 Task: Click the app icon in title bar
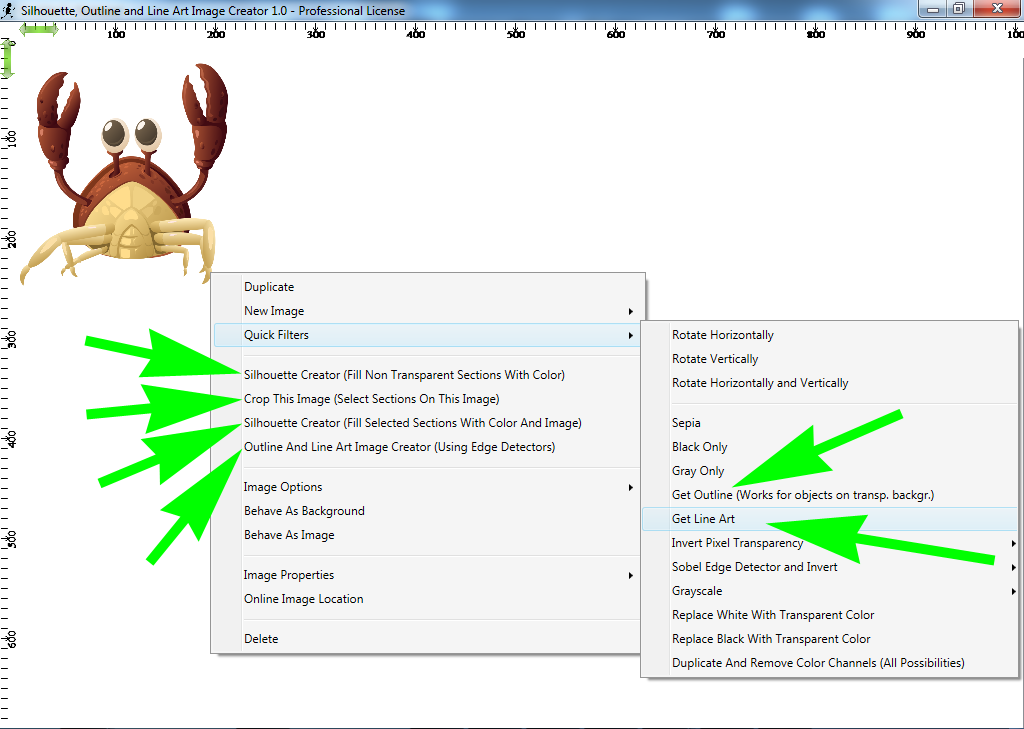pyautogui.click(x=8, y=10)
